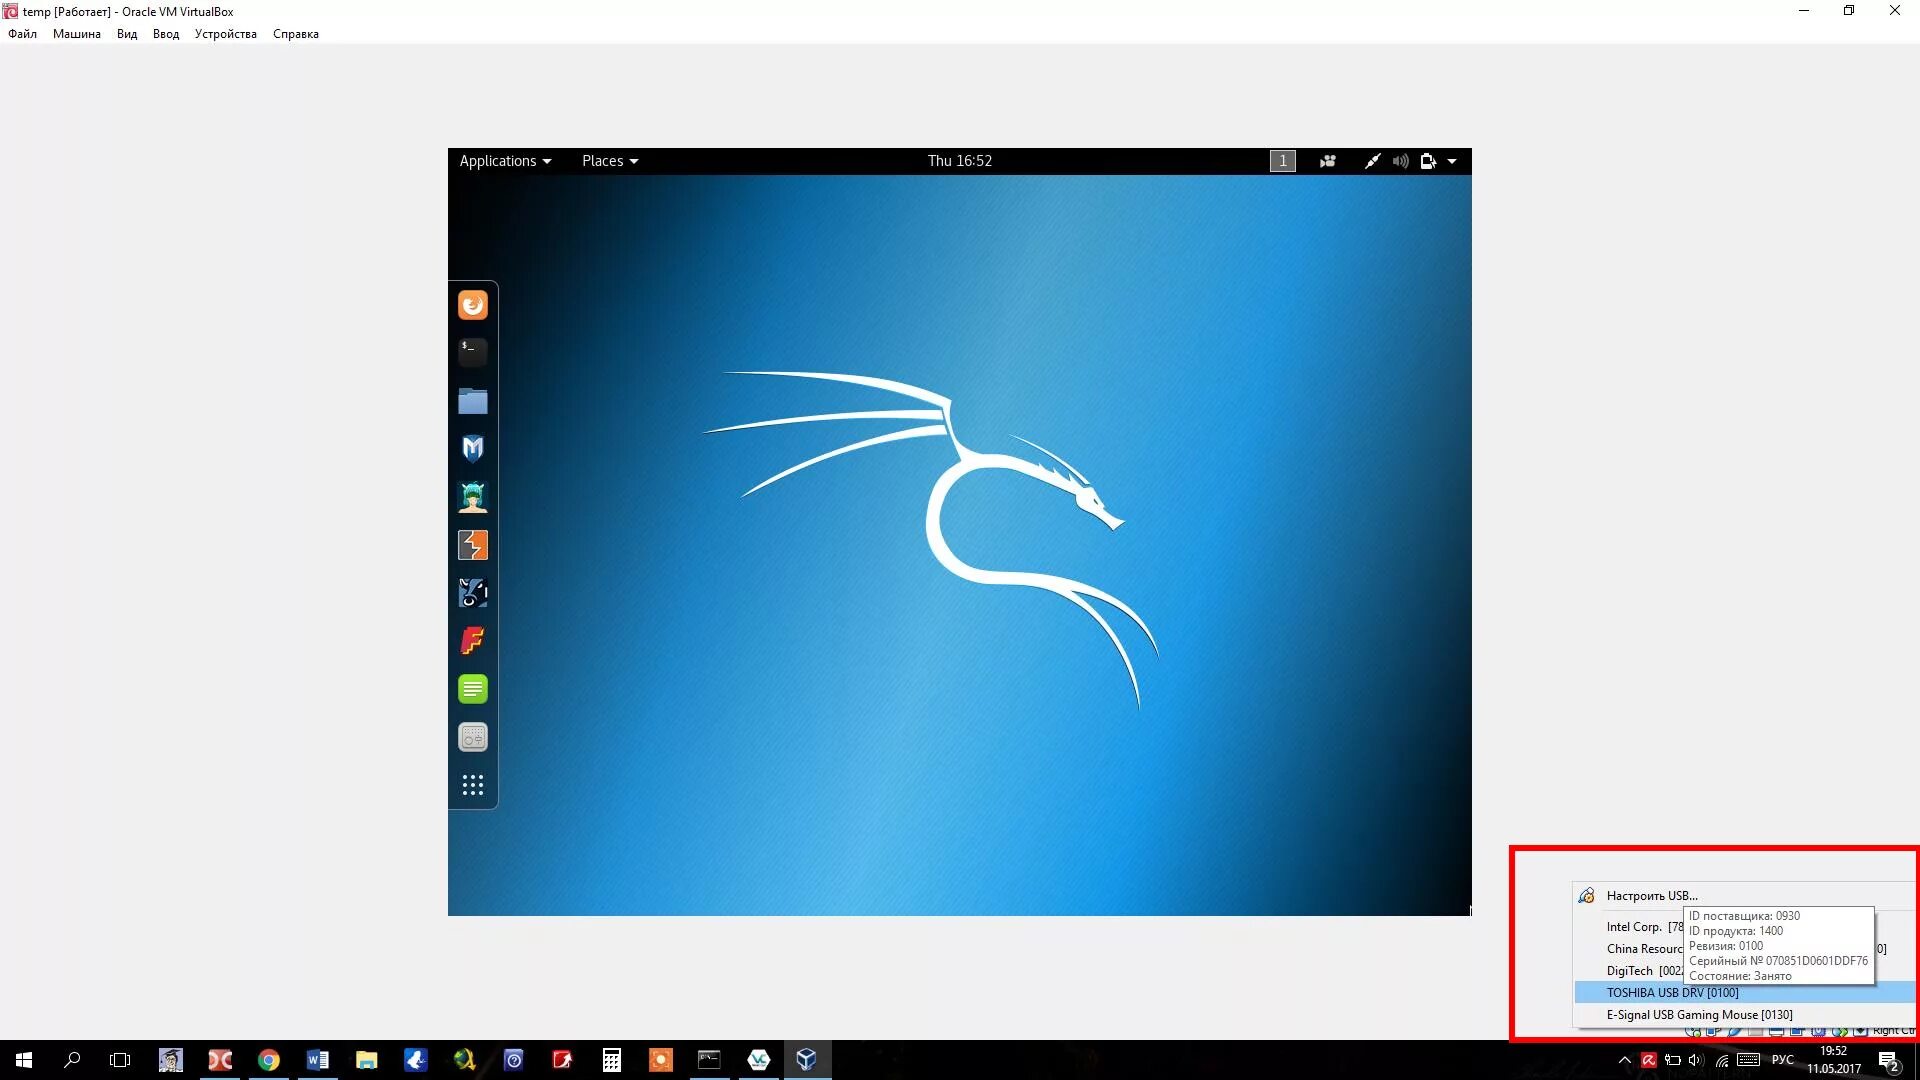Expand the Applications menu in Kali
Viewport: 1920px width, 1080px height.
505,161
